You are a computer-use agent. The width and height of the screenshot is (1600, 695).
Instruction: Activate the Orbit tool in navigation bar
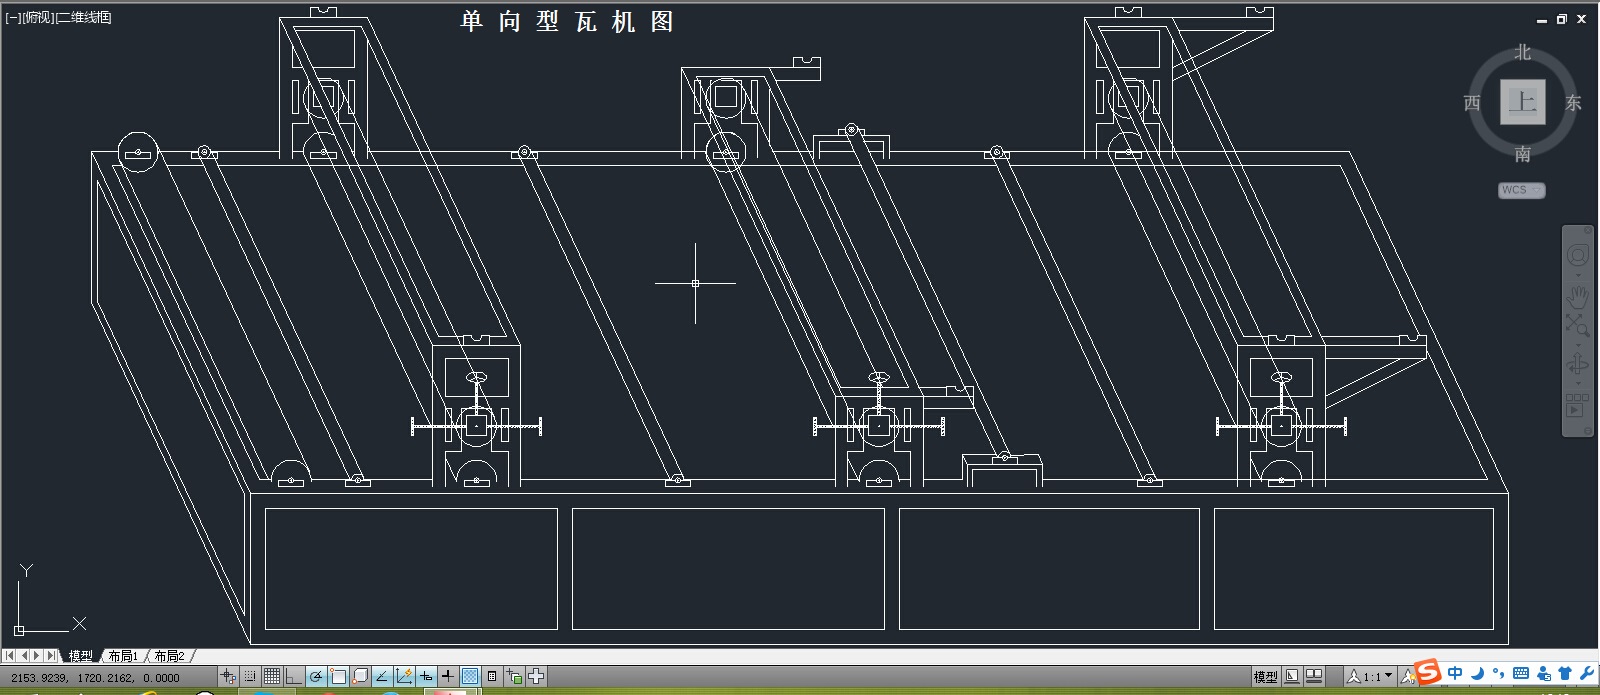(x=1577, y=364)
